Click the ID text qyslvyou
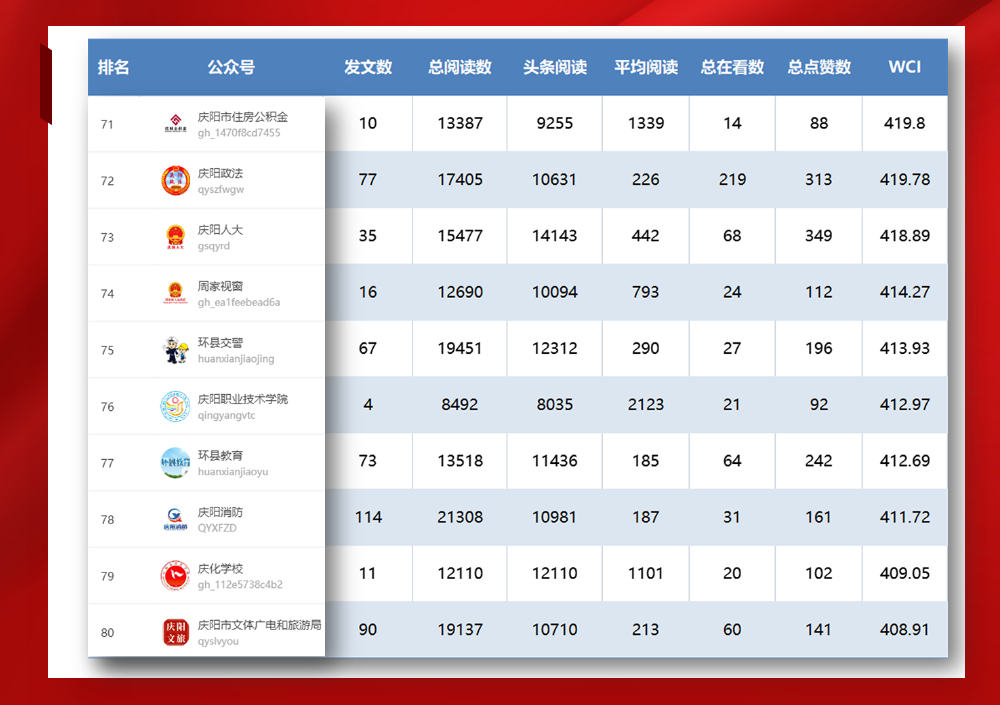The height and width of the screenshot is (705, 1000). [x=218, y=641]
